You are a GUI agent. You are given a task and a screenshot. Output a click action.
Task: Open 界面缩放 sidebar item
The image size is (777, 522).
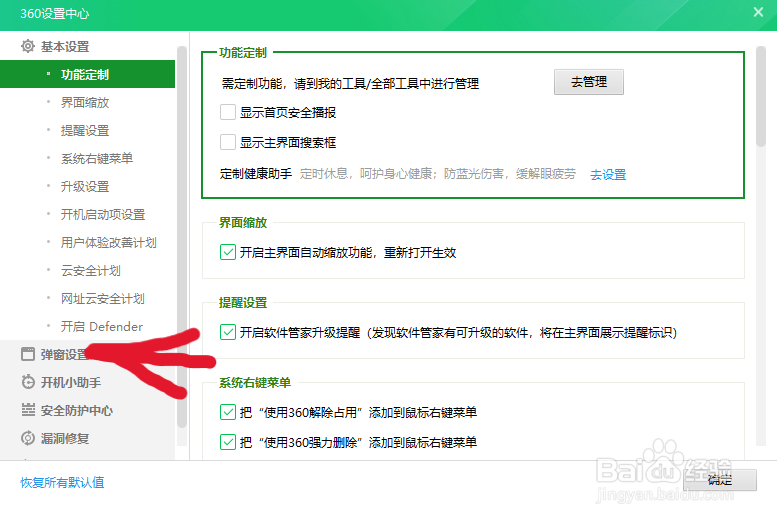85,103
